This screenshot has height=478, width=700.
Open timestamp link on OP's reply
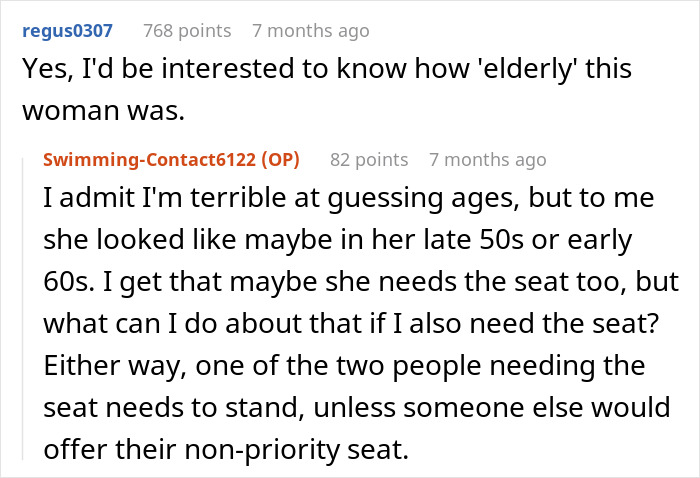tap(487, 159)
